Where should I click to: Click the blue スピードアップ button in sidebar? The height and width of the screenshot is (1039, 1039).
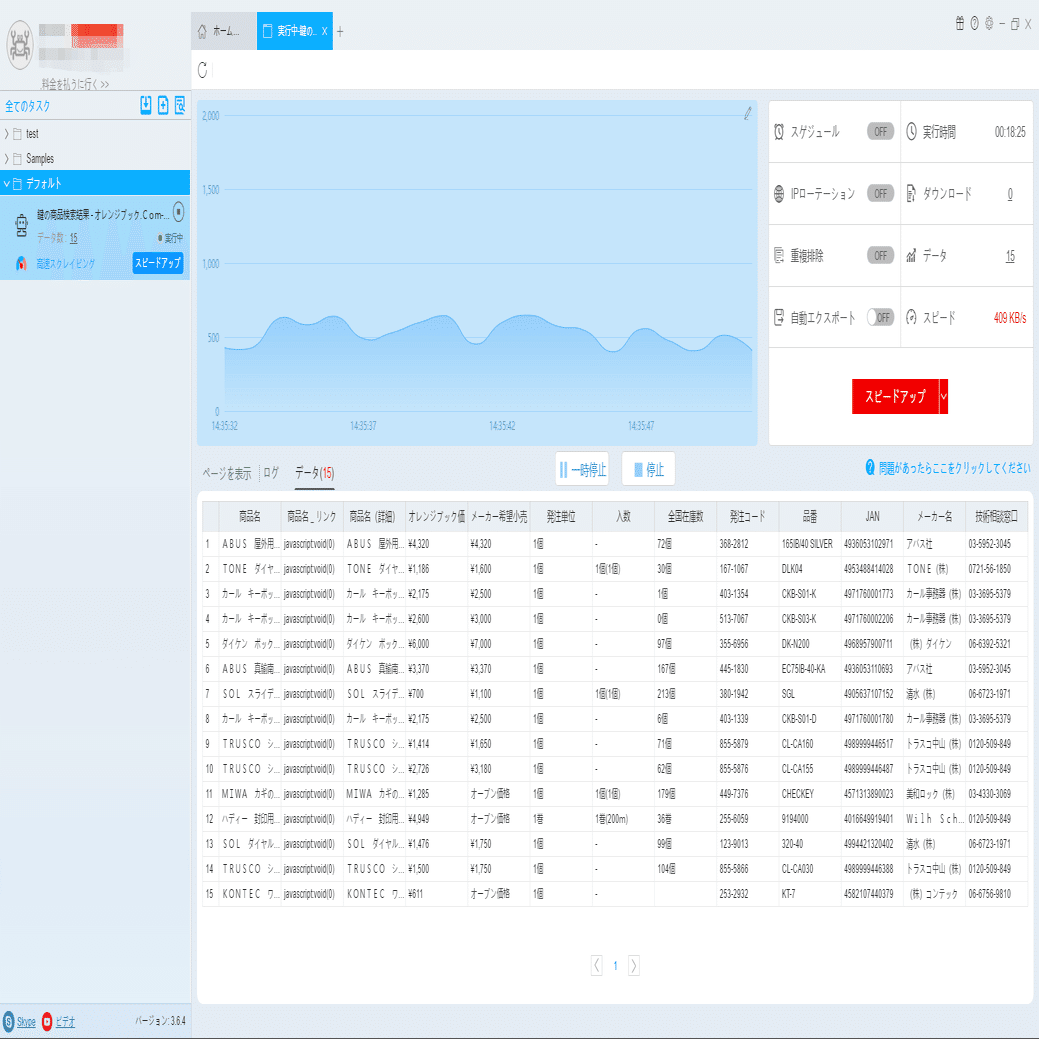pos(158,263)
